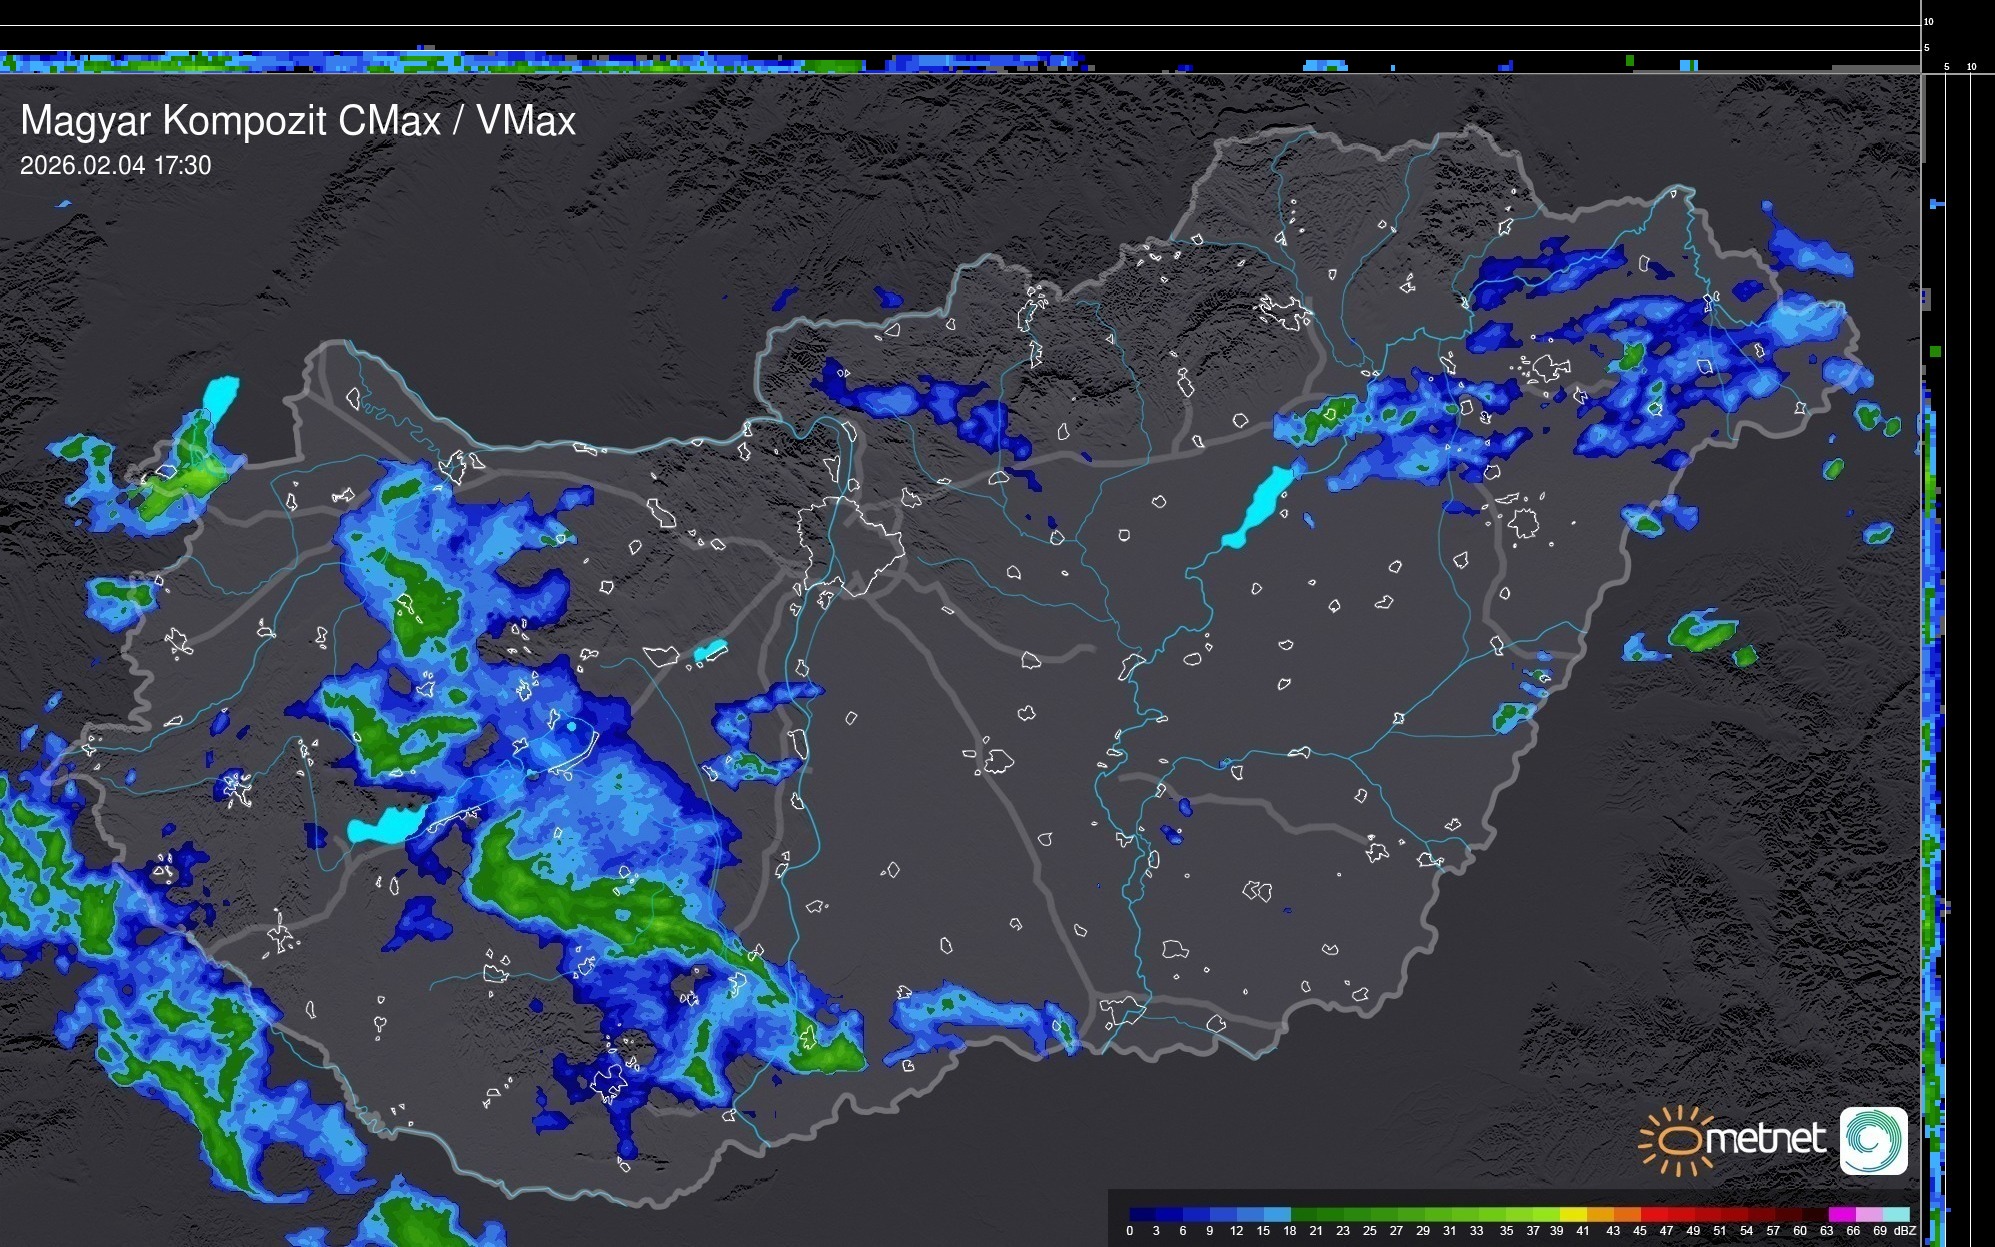Click the teal spiral app icon

[x=1873, y=1140]
